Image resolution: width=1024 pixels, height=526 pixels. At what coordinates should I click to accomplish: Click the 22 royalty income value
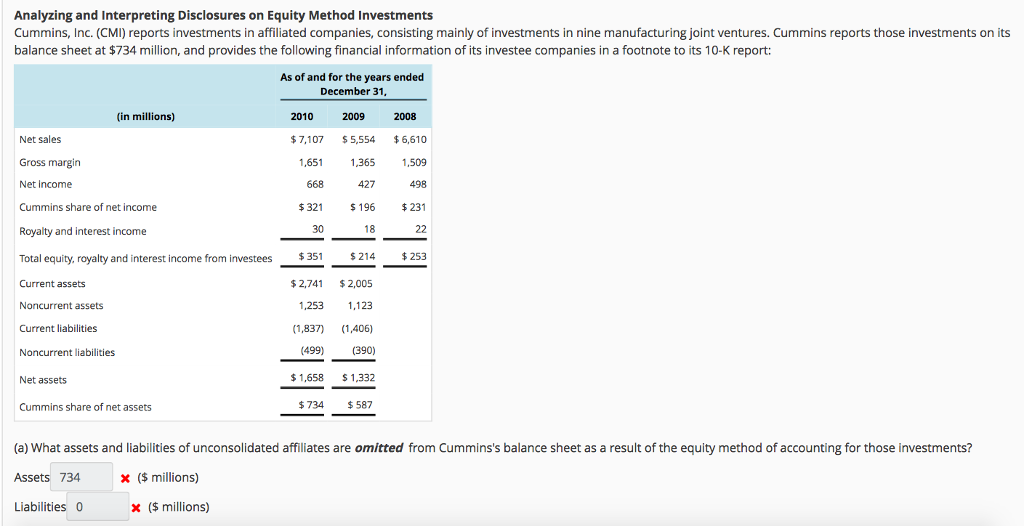click(x=421, y=229)
